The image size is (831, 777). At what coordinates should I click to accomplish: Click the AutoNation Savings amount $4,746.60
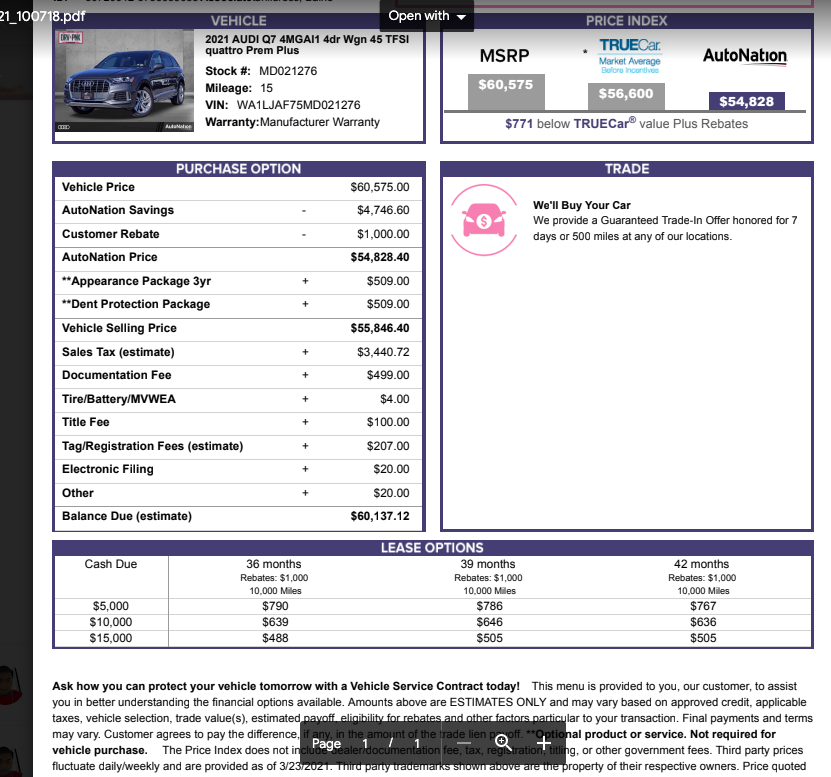[x=383, y=210]
